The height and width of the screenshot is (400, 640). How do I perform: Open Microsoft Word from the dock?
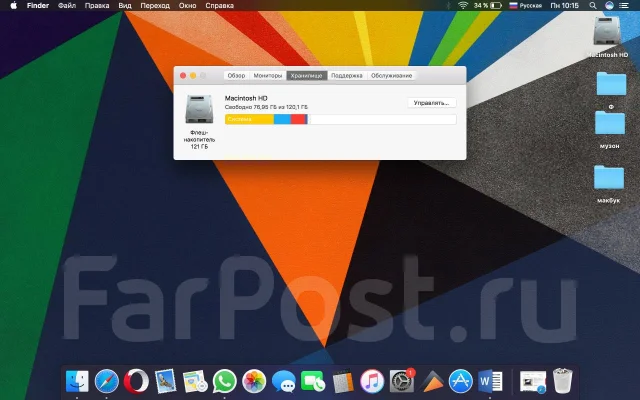pyautogui.click(x=490, y=381)
